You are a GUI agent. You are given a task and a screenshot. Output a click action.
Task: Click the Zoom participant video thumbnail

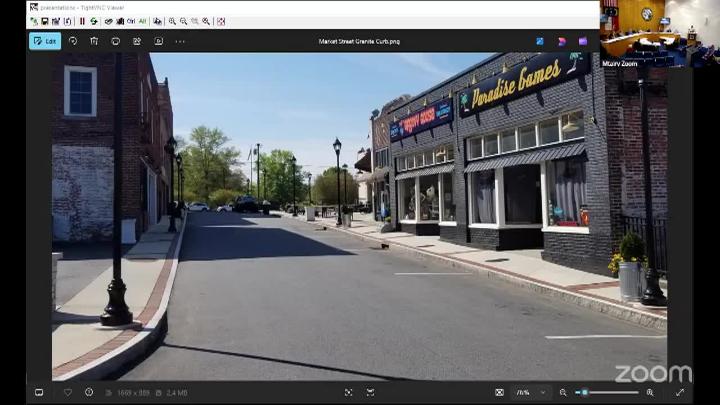click(660, 34)
